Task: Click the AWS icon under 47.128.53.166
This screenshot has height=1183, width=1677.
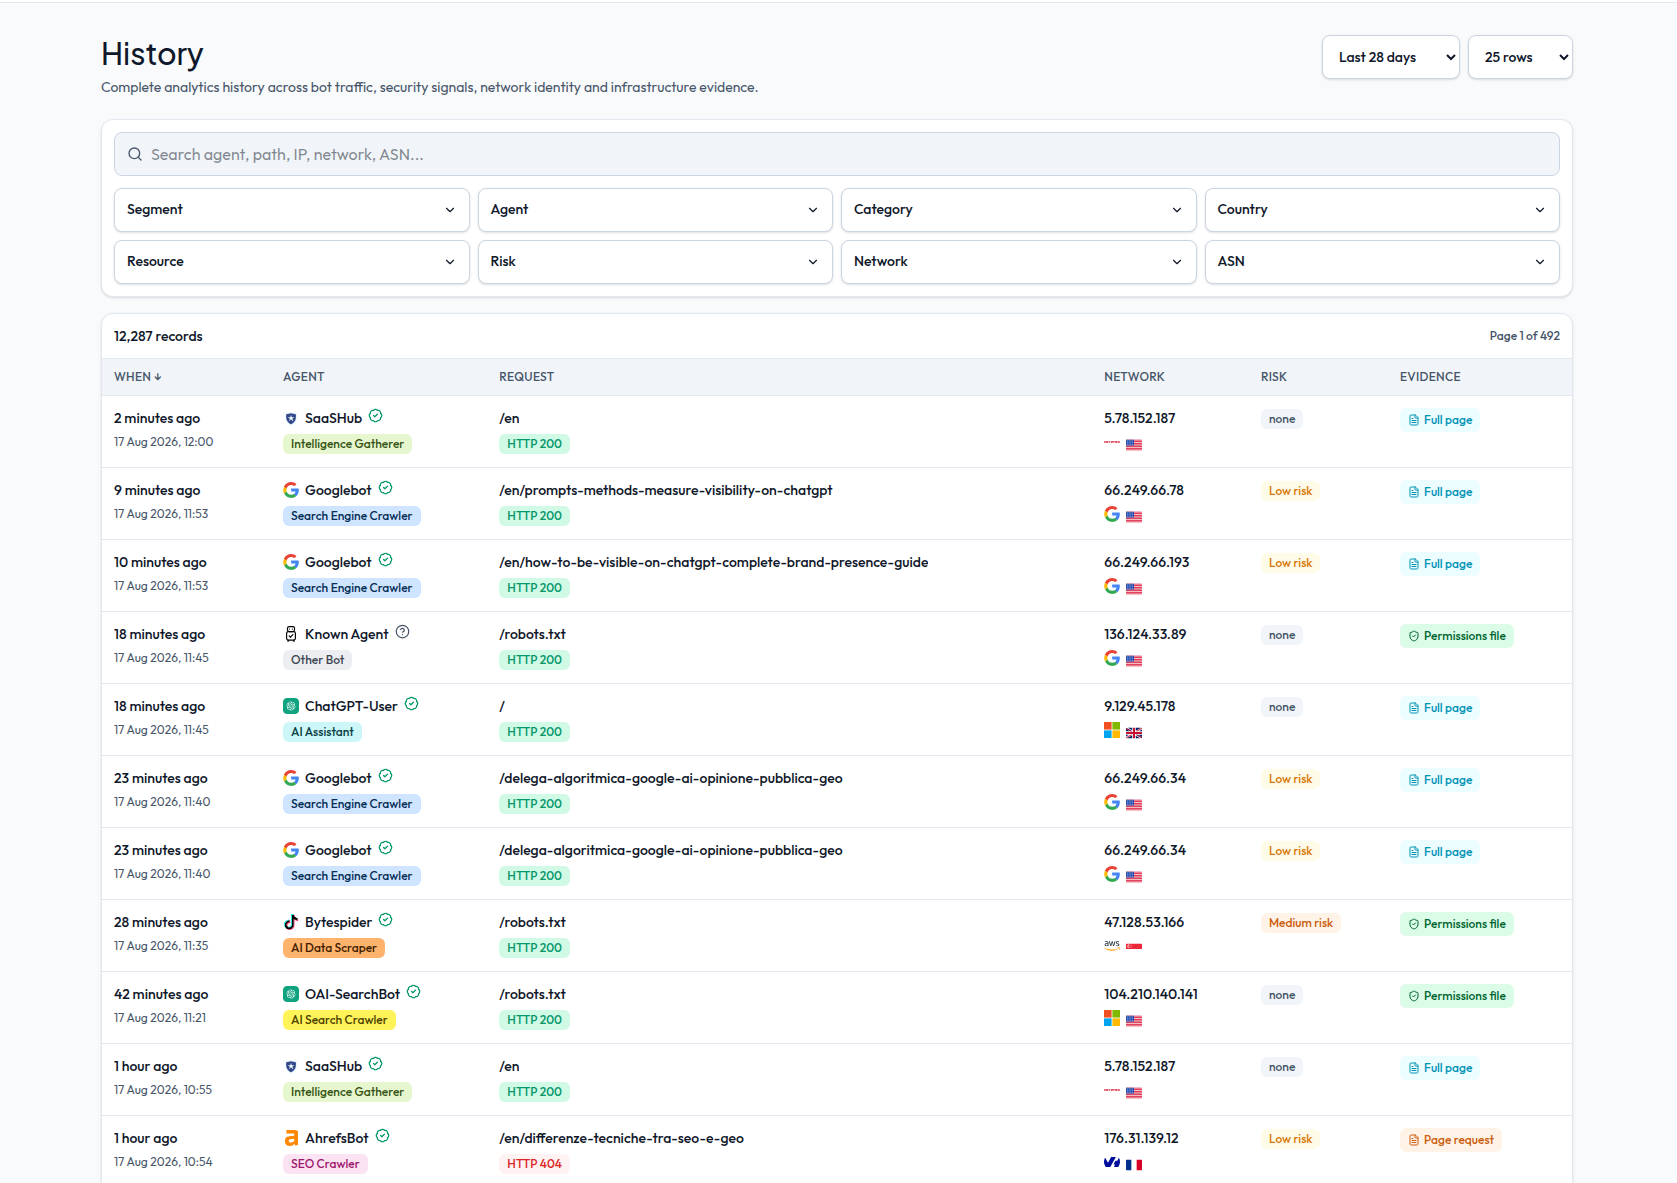Action: pyautogui.click(x=1112, y=945)
